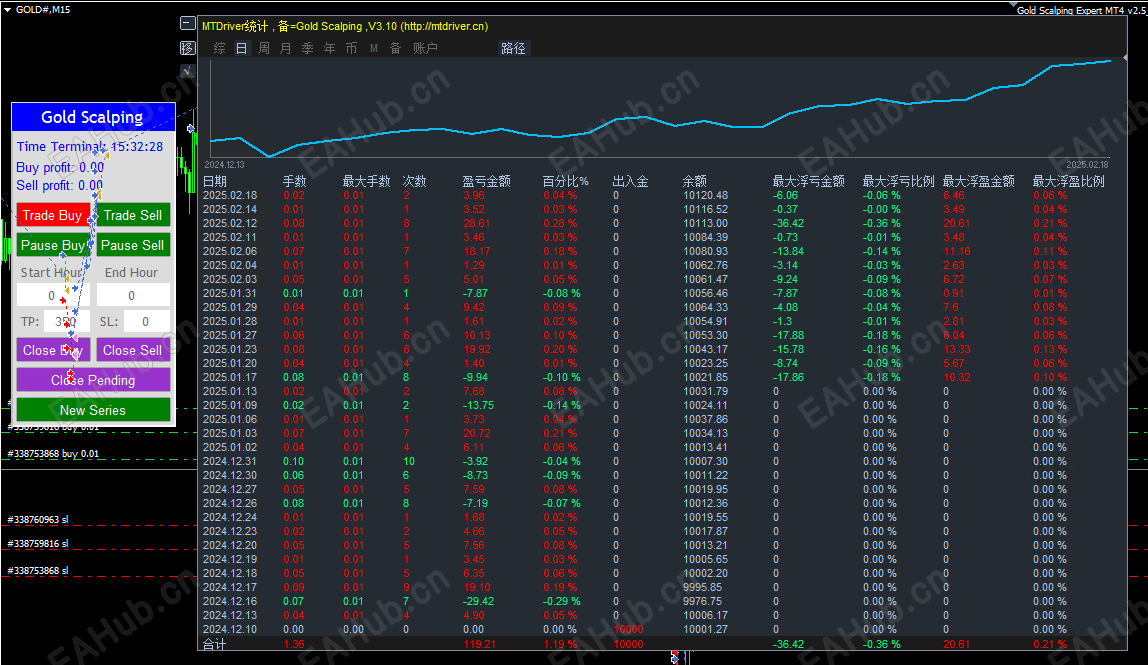
Task: Click the 余额 column header
Action: [x=695, y=181]
